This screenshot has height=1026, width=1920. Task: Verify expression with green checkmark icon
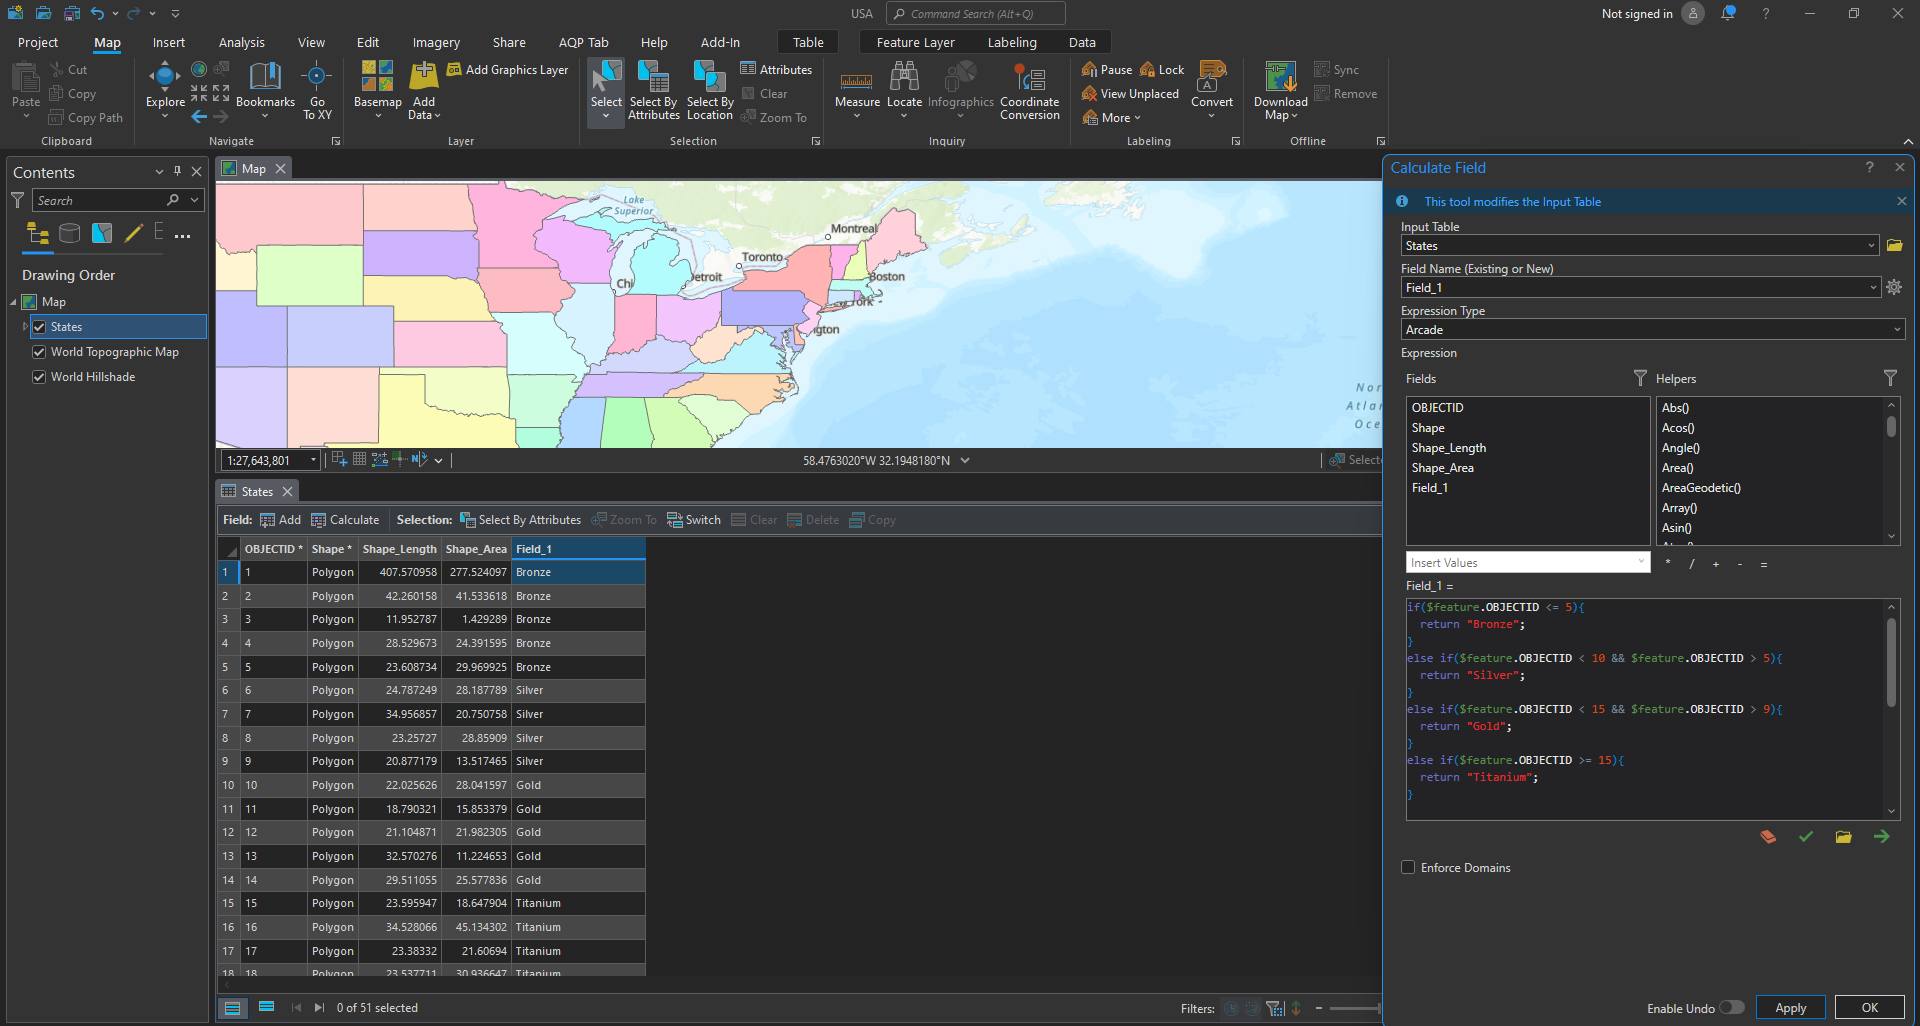1805,837
